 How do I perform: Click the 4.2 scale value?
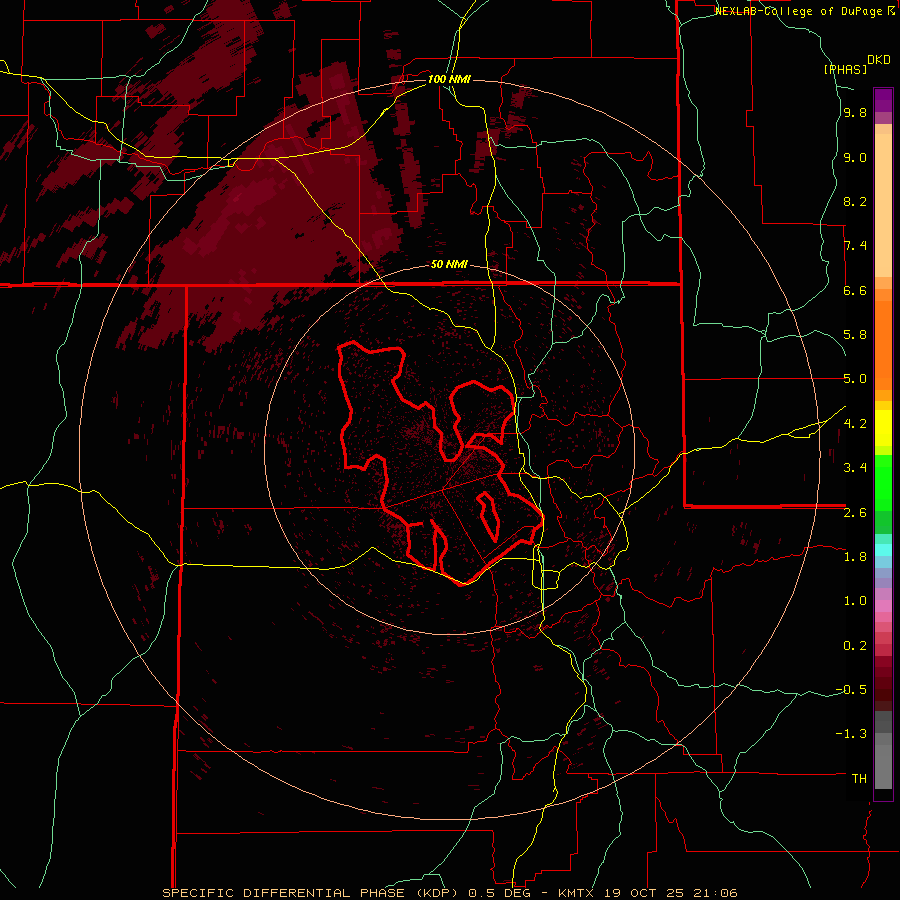point(855,424)
